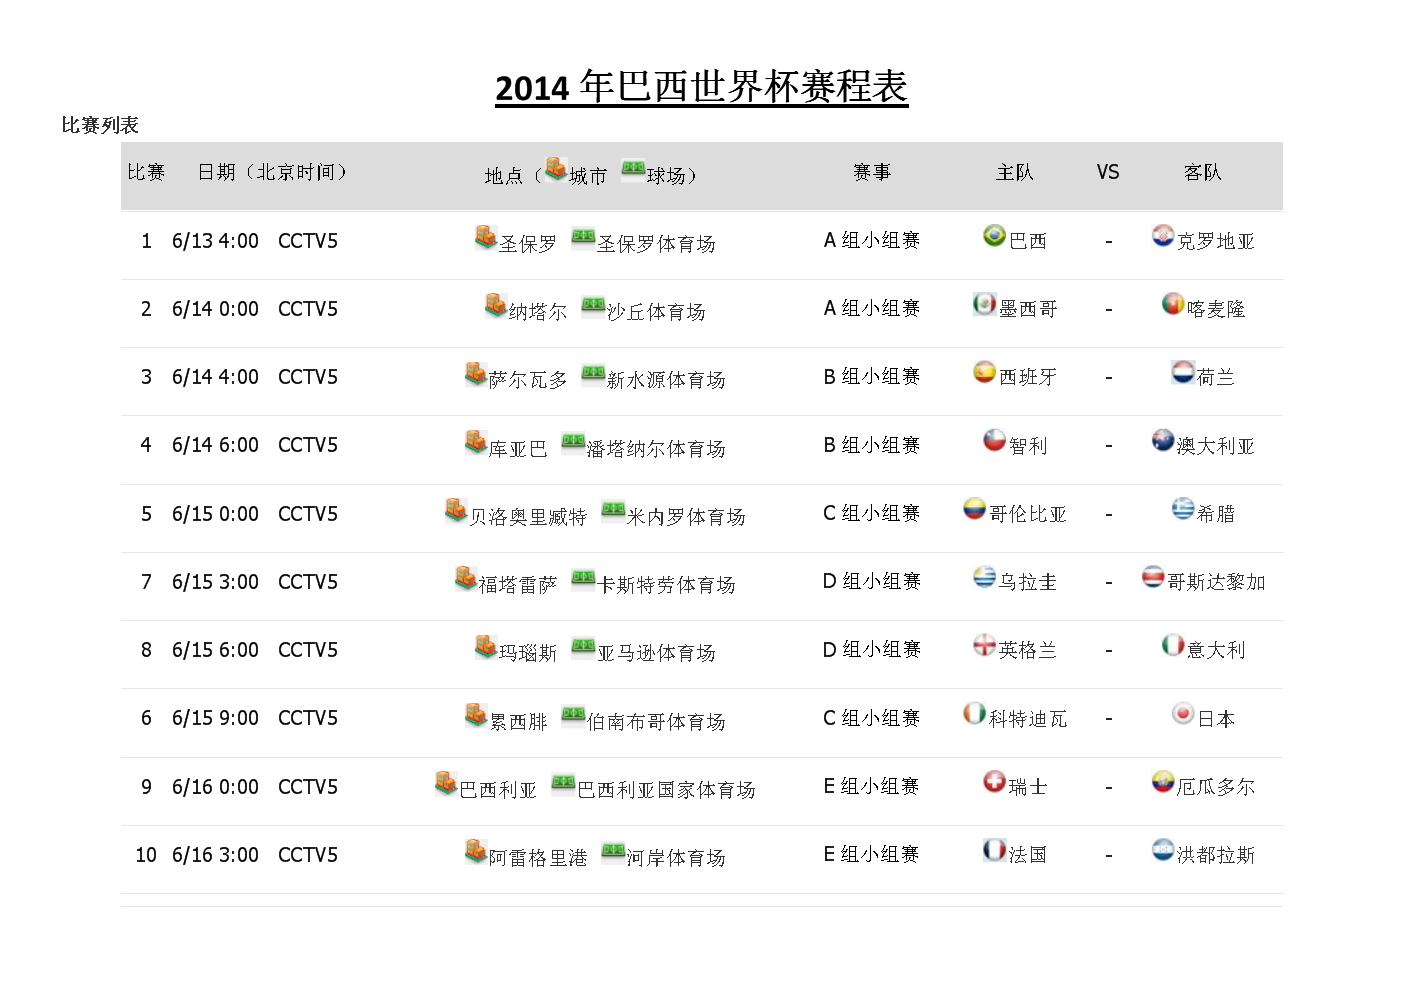Click the 赛事 column header
The width and height of the screenshot is (1404, 993).
pyautogui.click(x=872, y=172)
